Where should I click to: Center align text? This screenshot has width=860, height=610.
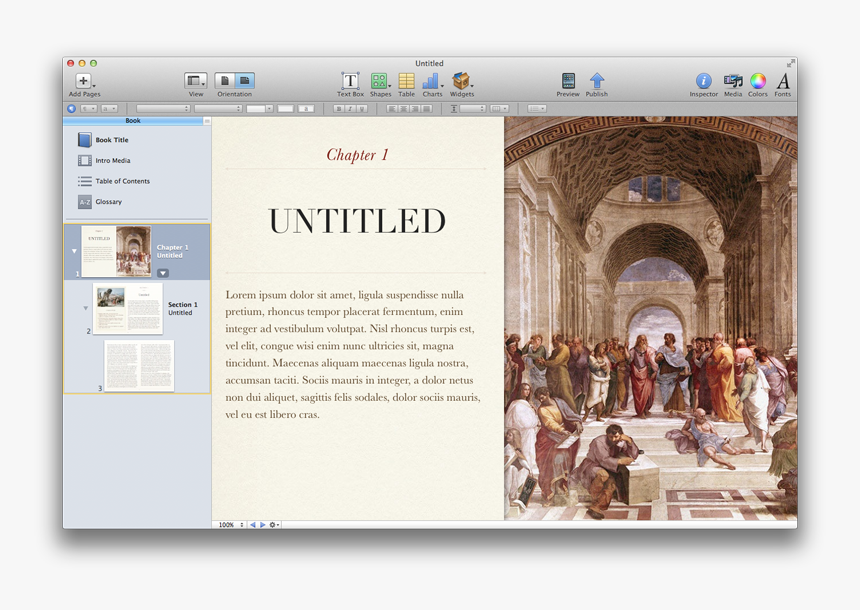point(403,109)
